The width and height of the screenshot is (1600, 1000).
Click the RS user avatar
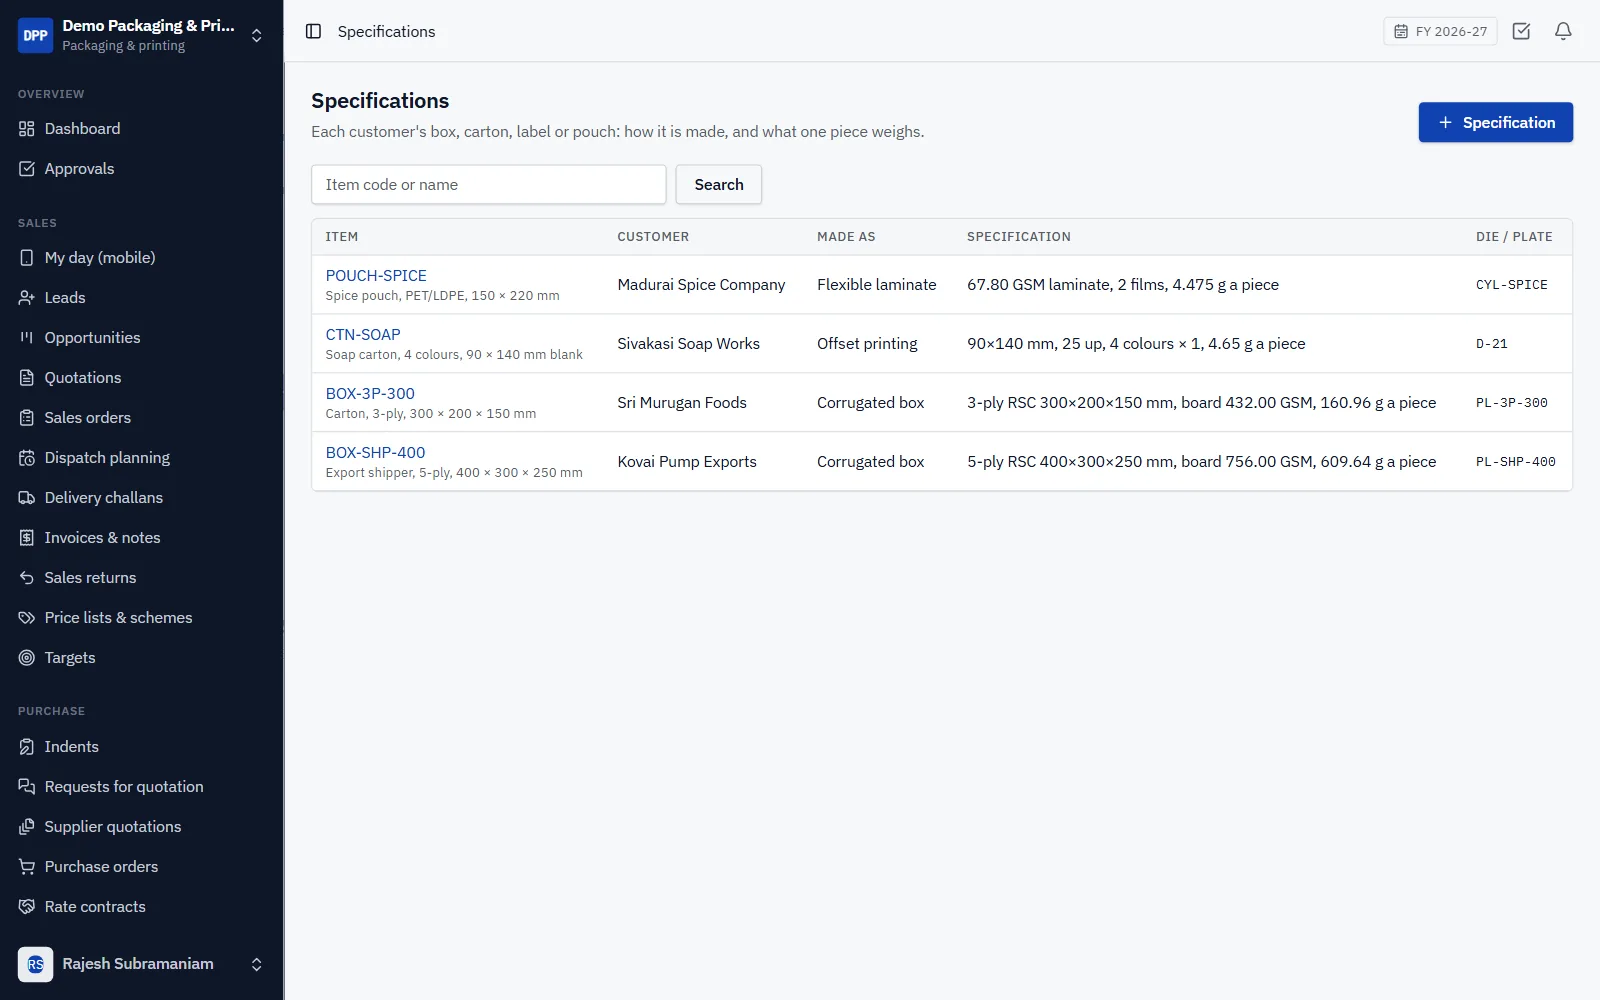tap(36, 964)
